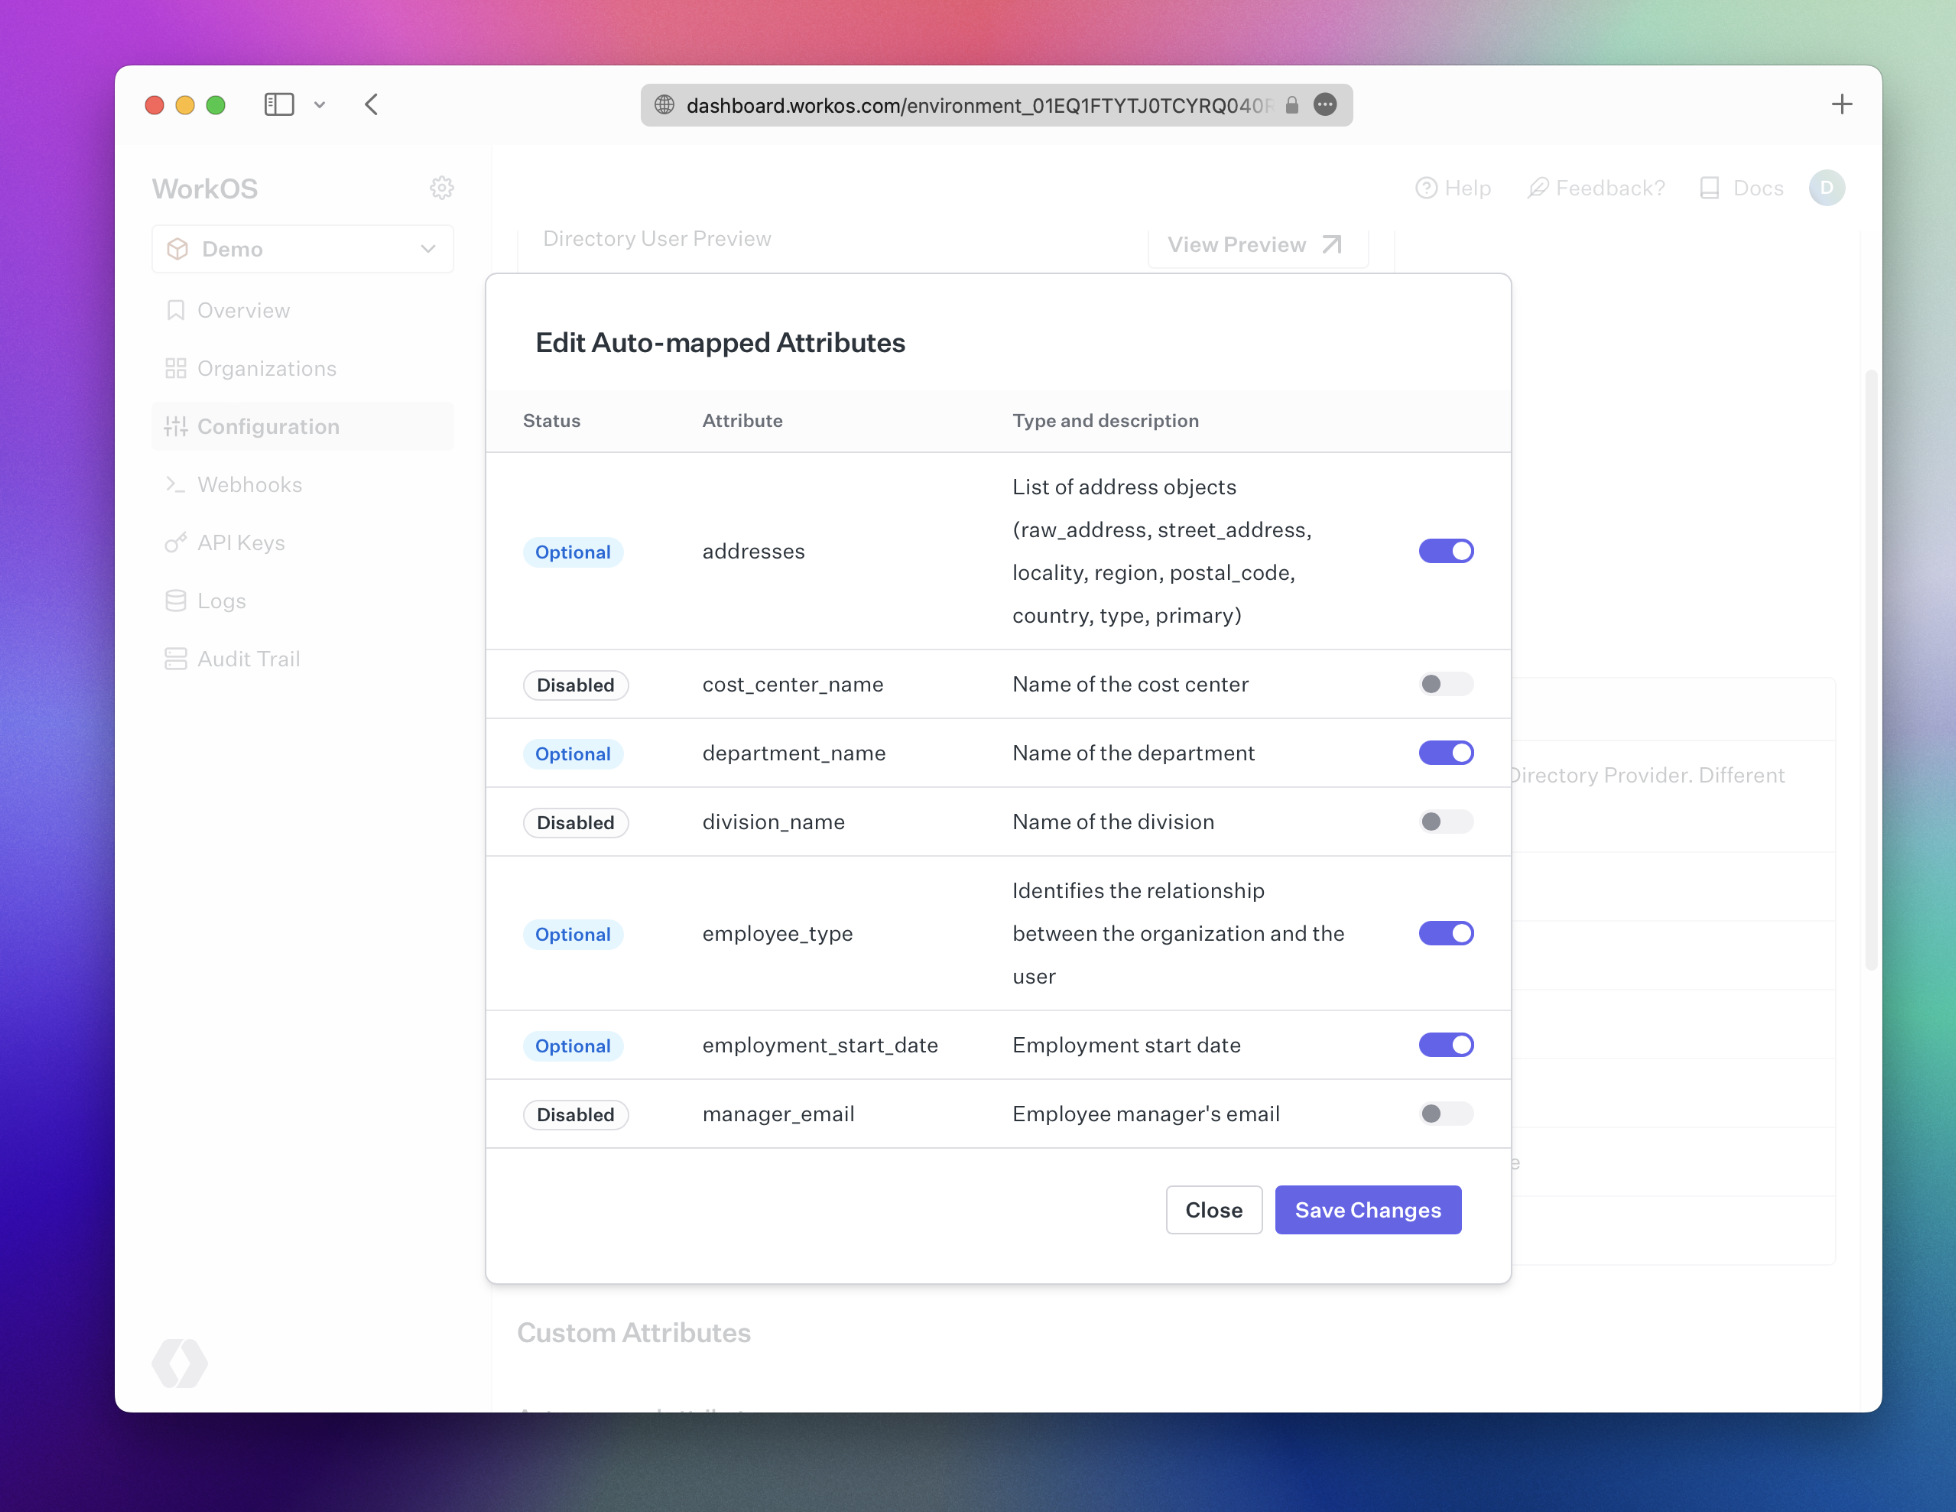Click Feedback in the top bar
The image size is (1956, 1512).
point(1596,188)
